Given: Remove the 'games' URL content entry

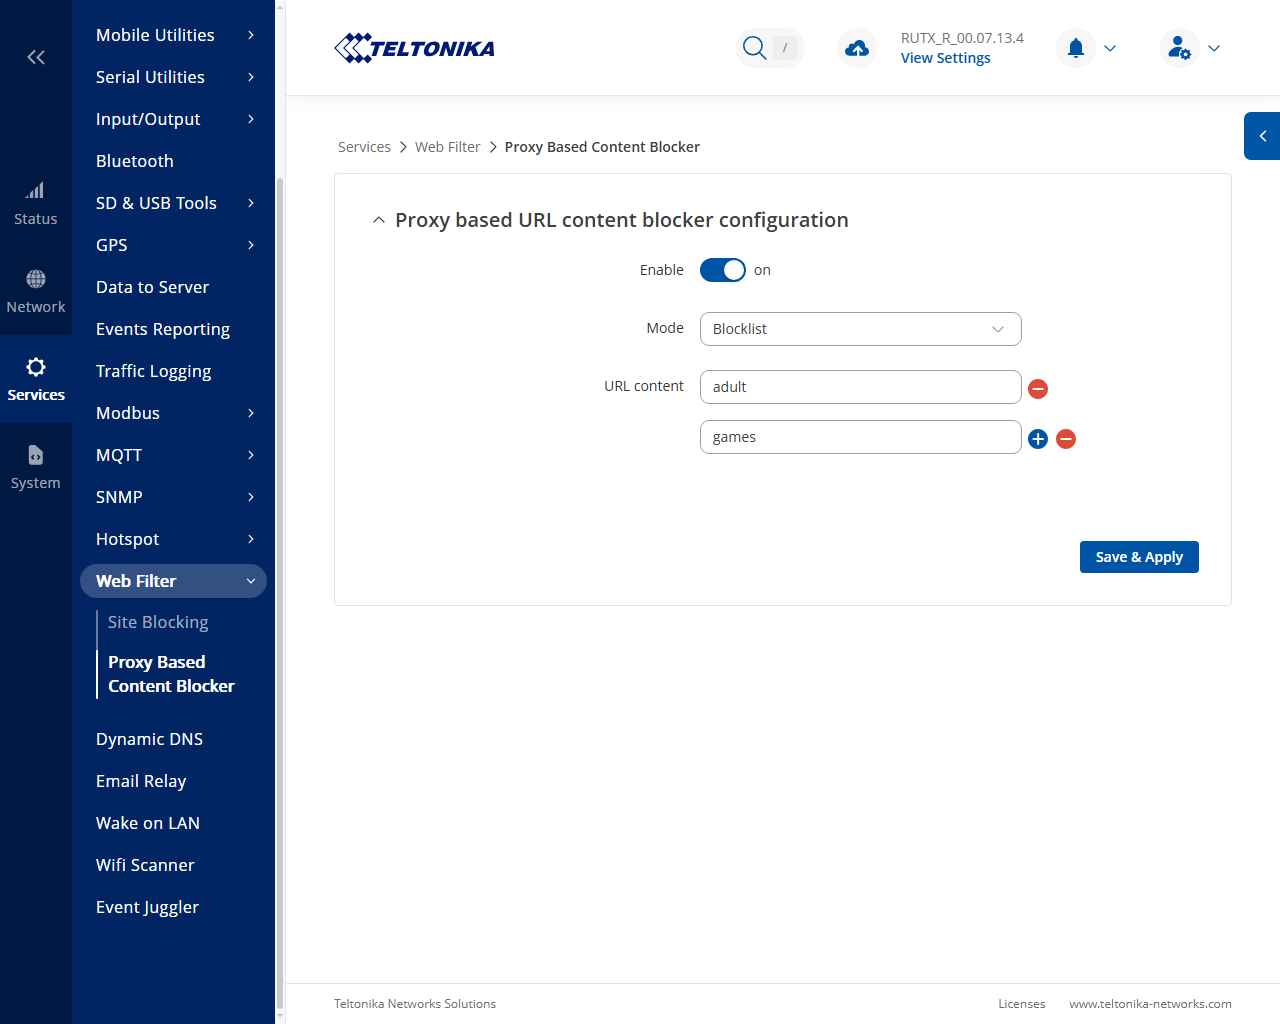Looking at the screenshot, I should pyautogui.click(x=1066, y=439).
